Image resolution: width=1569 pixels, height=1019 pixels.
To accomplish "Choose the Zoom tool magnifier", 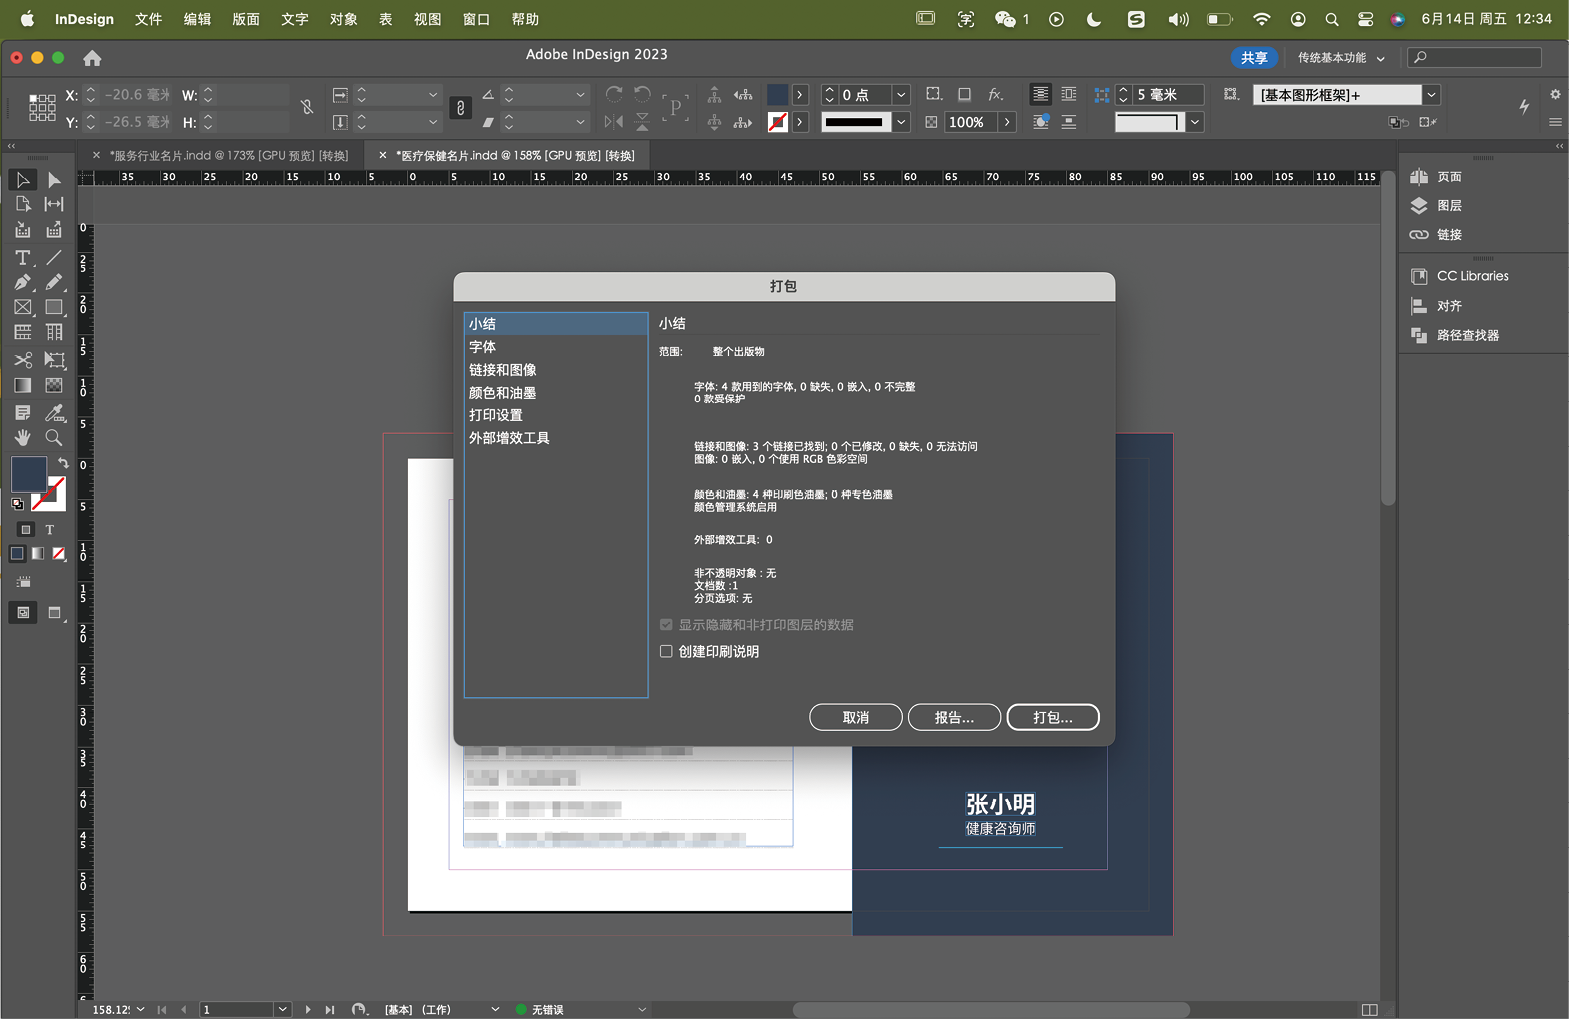I will click(x=54, y=438).
